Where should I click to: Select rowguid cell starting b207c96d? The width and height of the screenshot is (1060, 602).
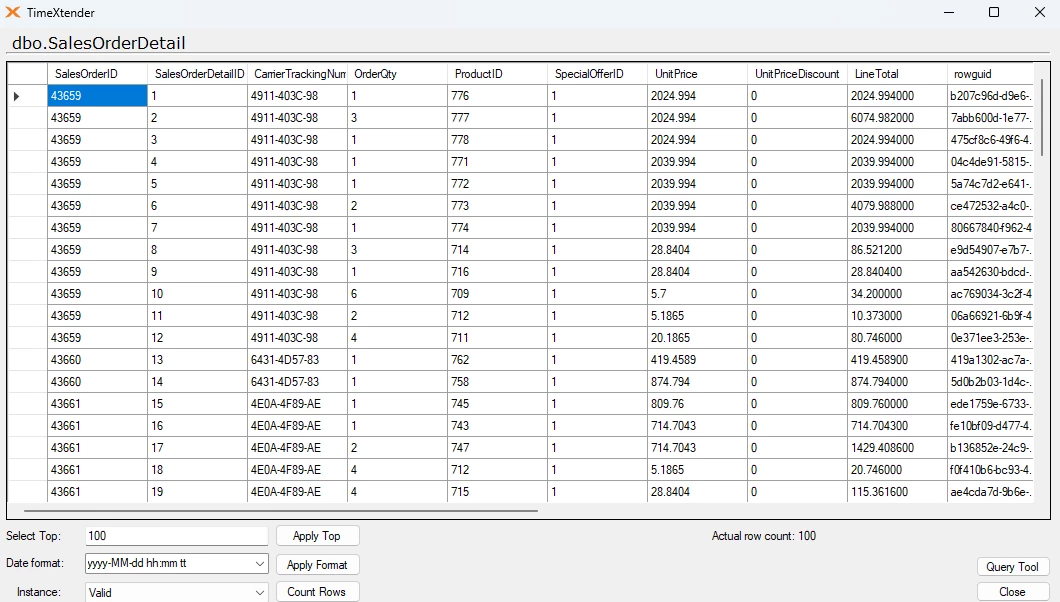(990, 96)
